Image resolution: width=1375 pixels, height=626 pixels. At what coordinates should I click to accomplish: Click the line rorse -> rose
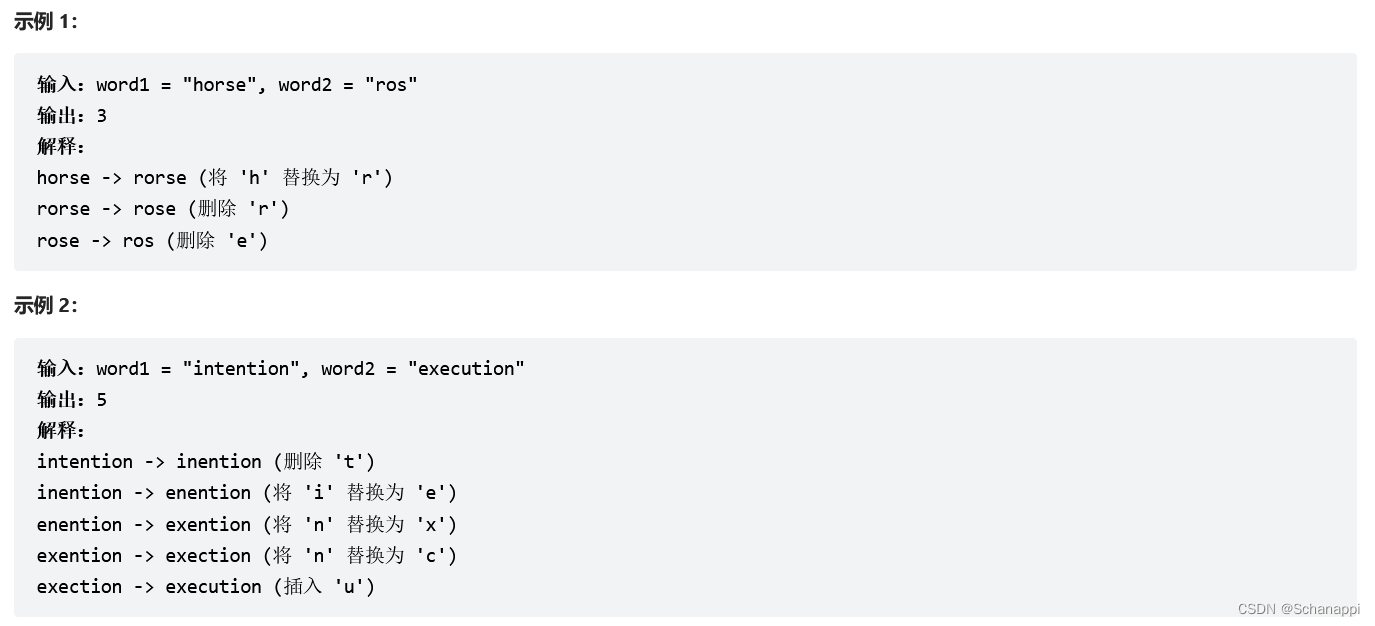click(x=163, y=209)
